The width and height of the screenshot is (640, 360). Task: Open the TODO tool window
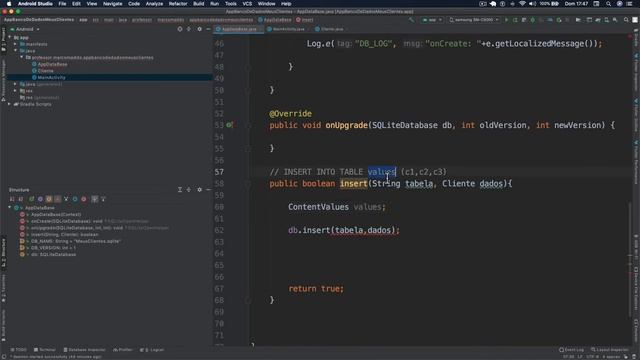point(18,350)
